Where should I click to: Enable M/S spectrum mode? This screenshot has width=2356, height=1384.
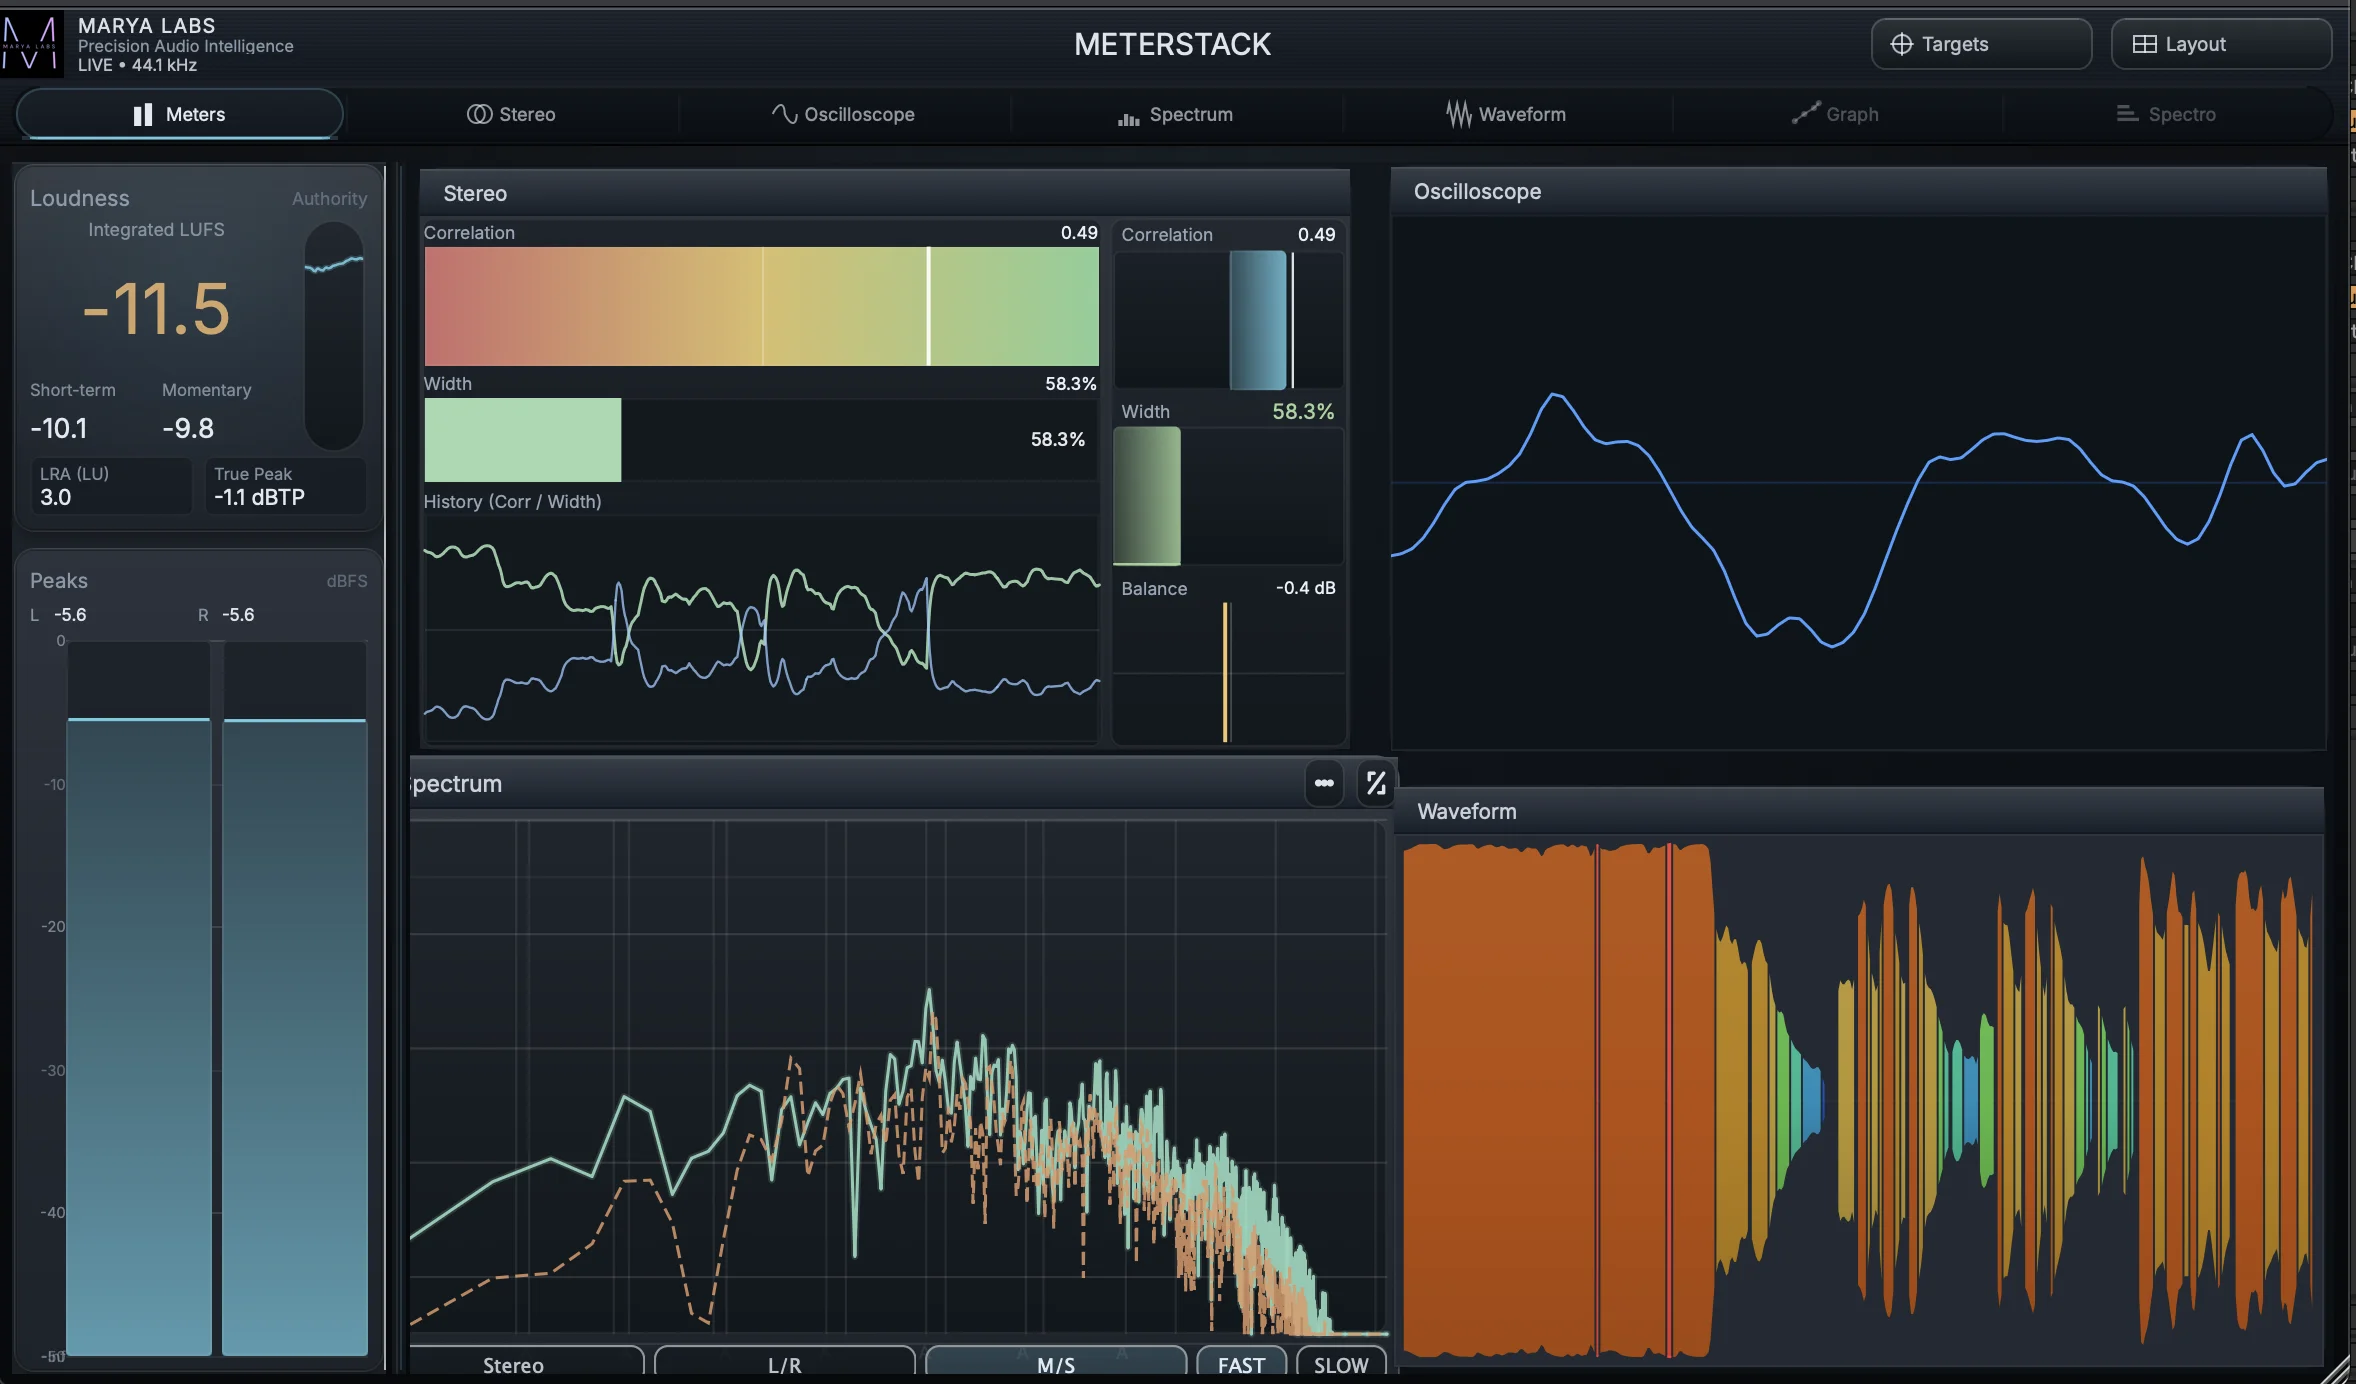1055,1364
